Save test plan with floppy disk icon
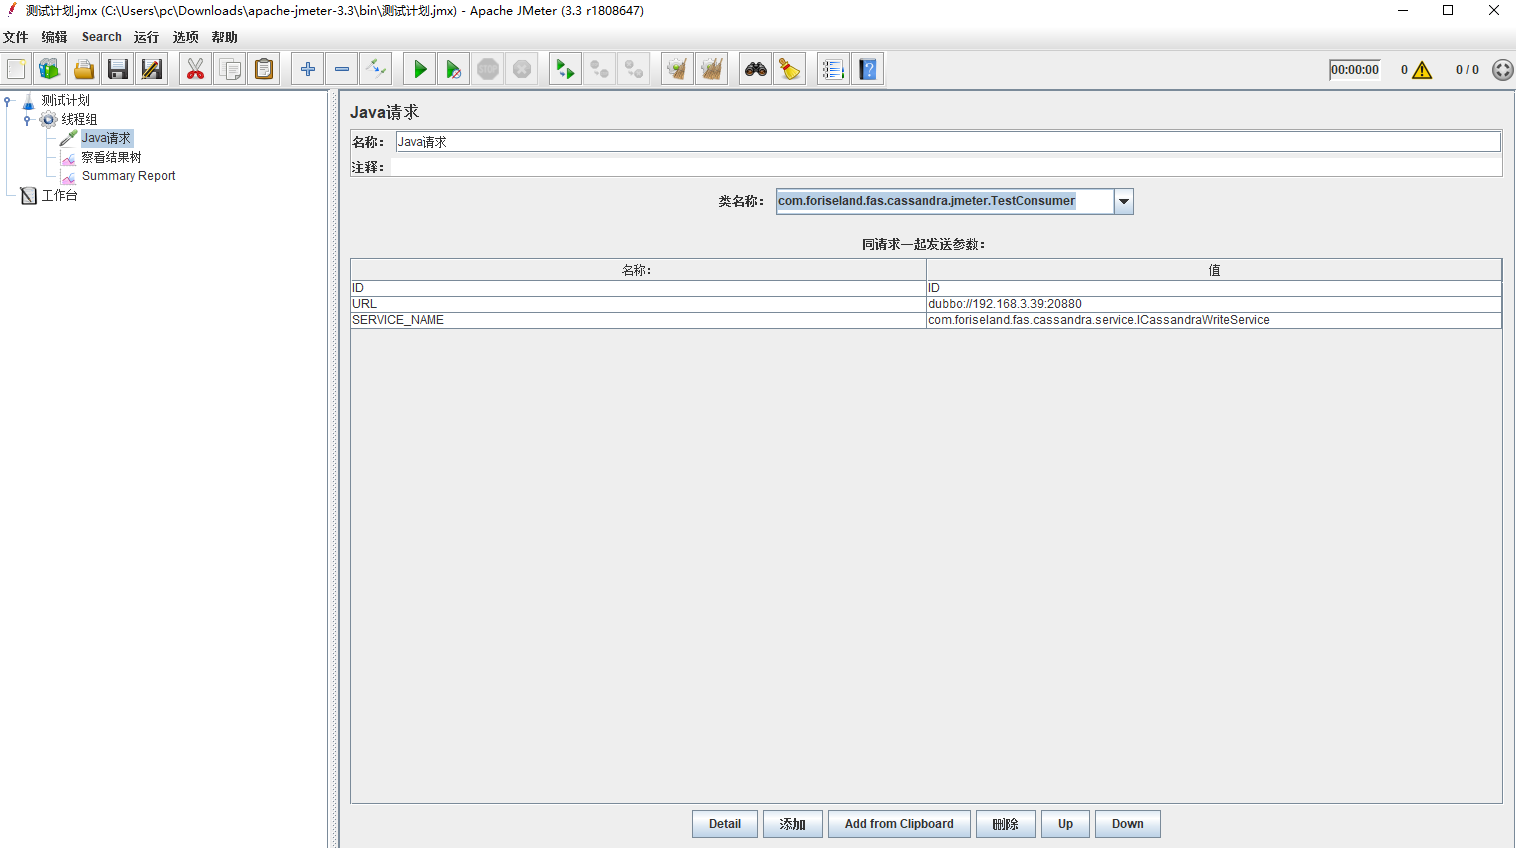Screen dimensions: 1516x848 coord(118,69)
